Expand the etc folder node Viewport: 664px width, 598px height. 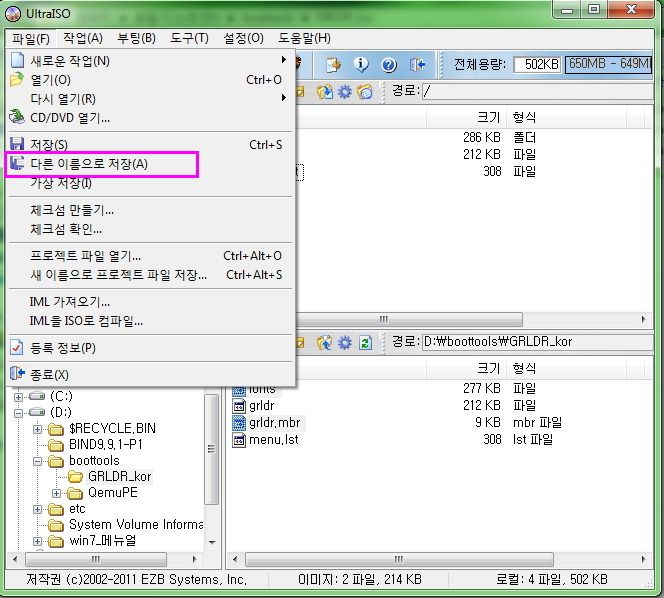click(x=37, y=509)
